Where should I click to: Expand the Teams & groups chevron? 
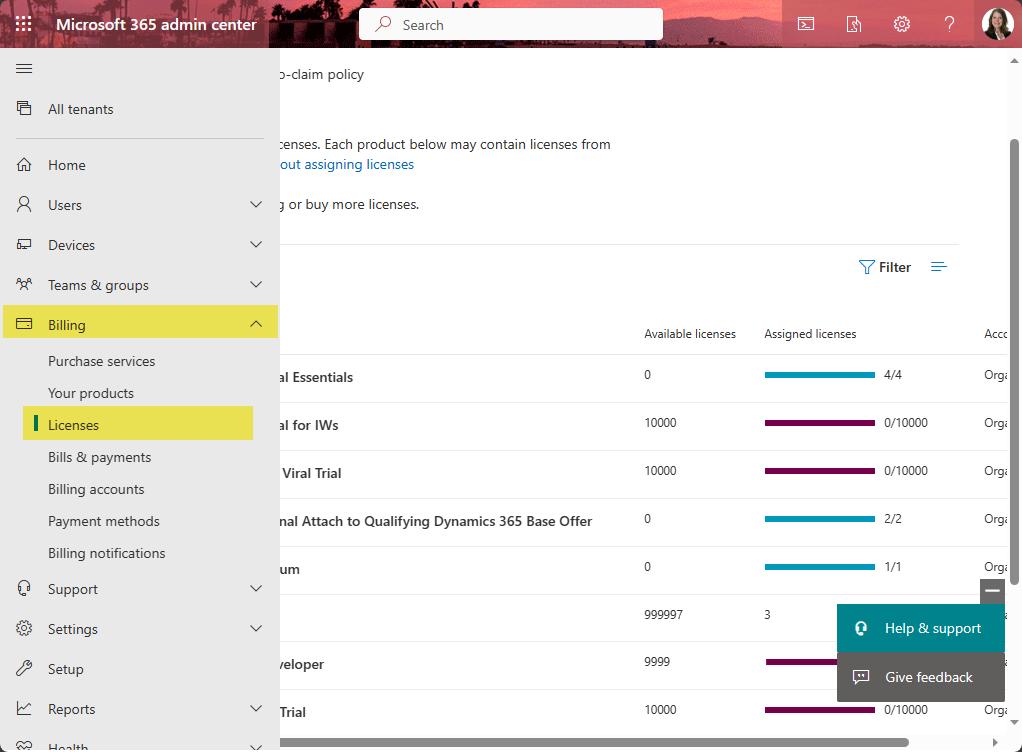click(x=256, y=285)
